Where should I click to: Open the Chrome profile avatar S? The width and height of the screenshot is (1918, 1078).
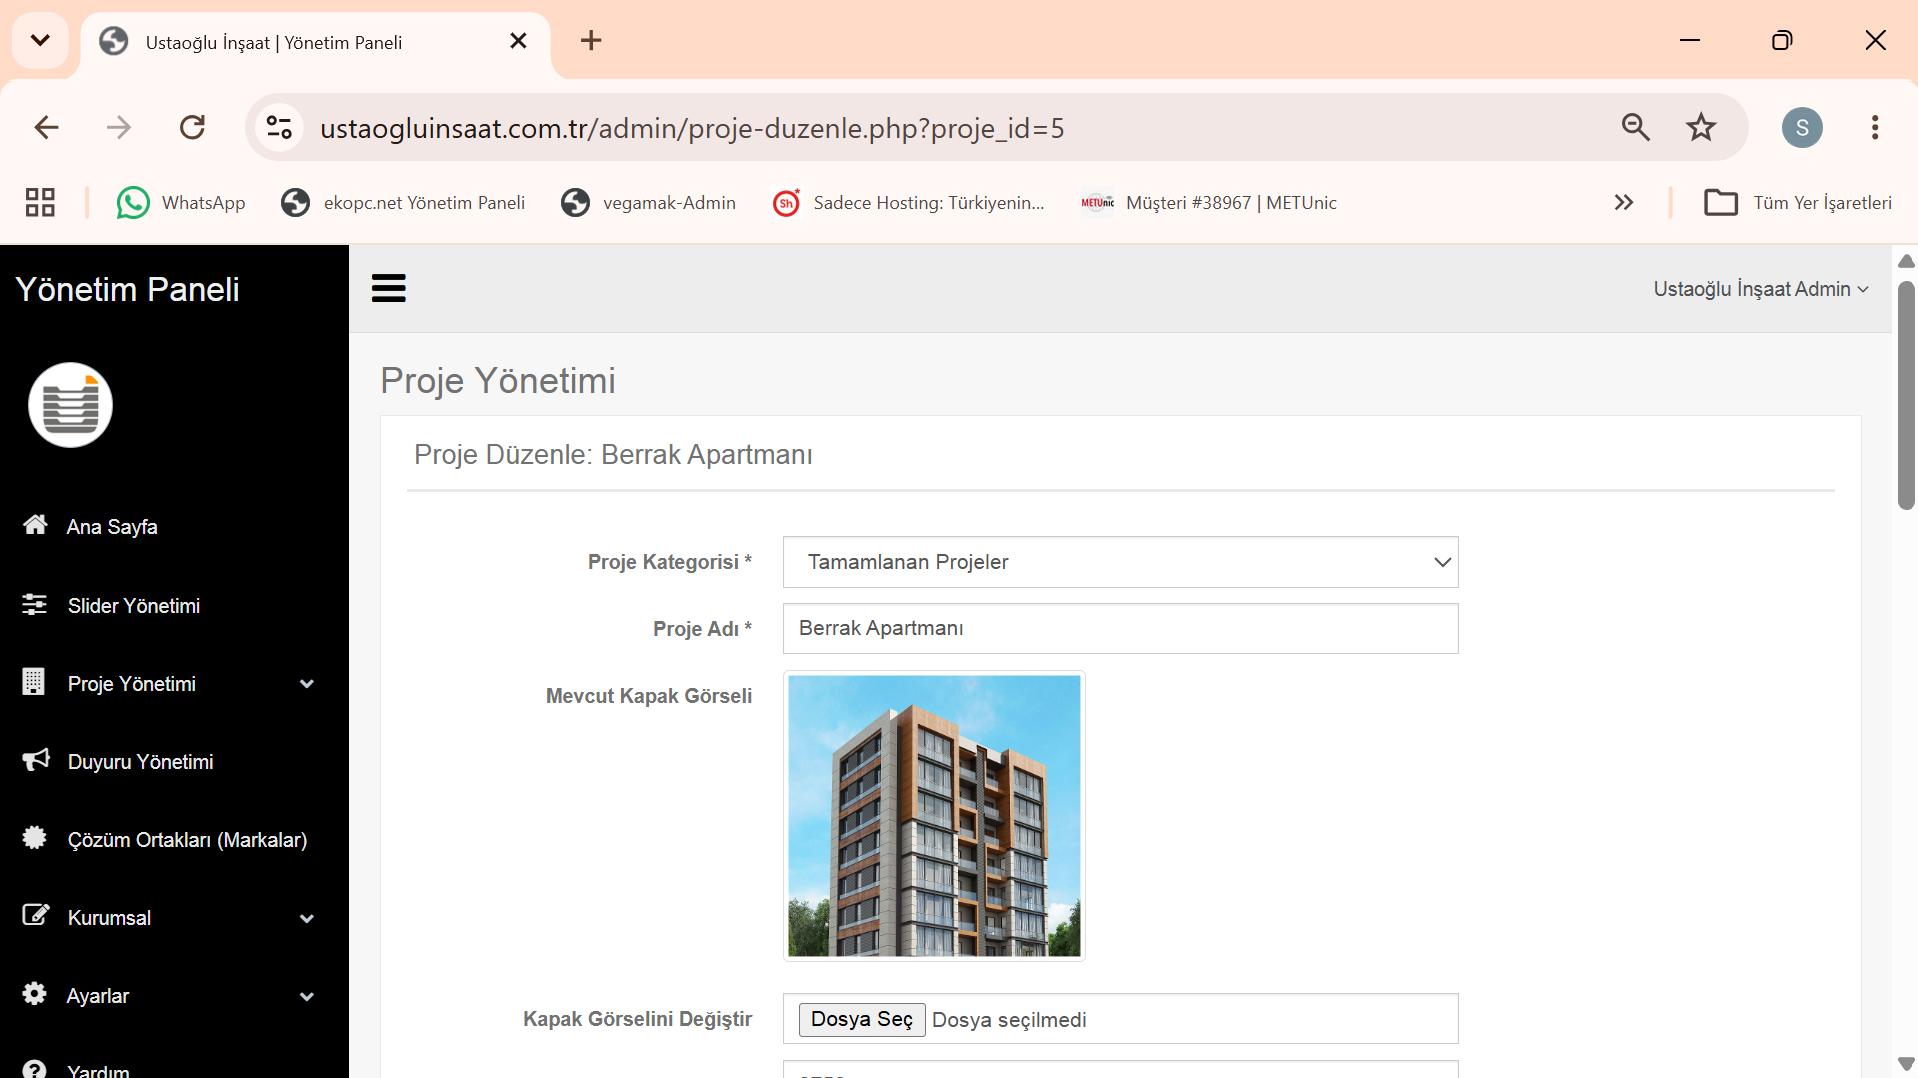pyautogui.click(x=1802, y=127)
